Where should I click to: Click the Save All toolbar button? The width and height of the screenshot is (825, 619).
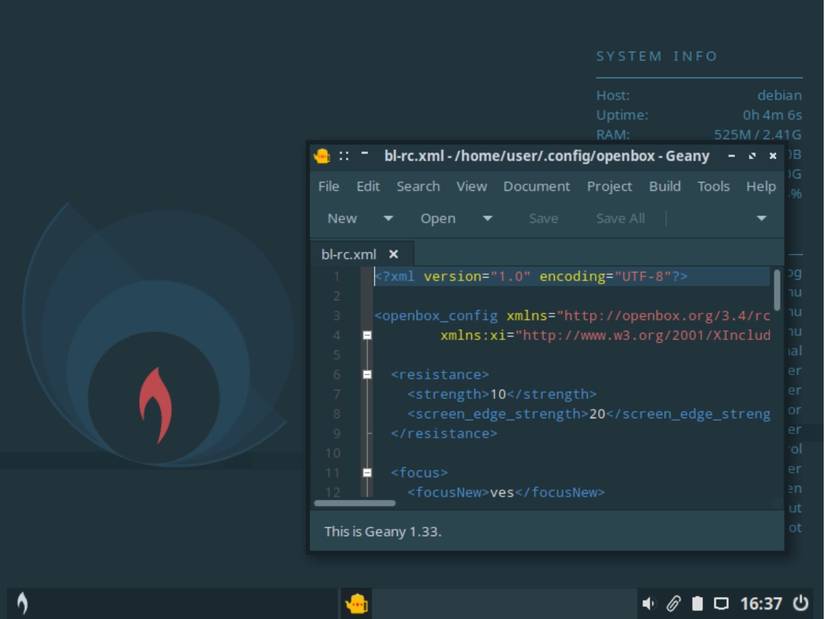[x=620, y=218]
